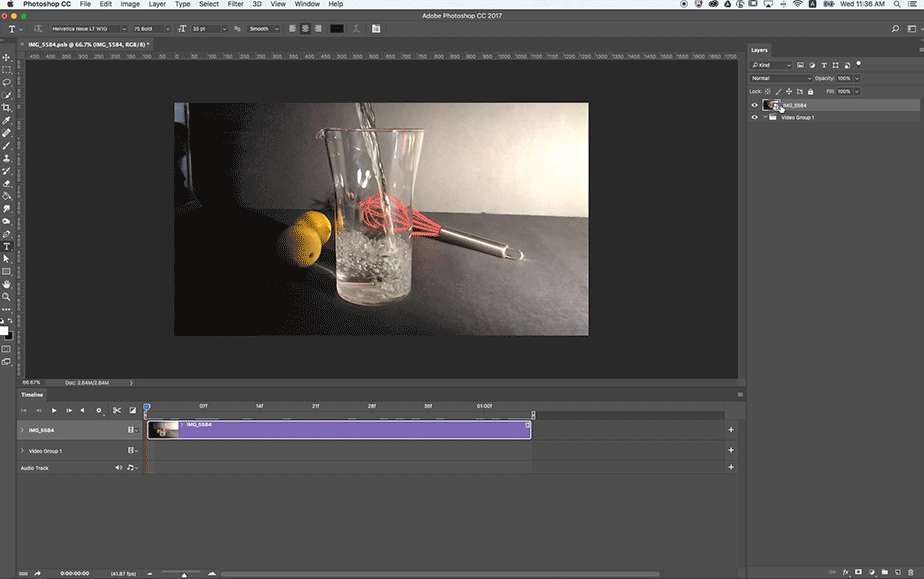The image size is (924, 579).
Task: Toggle the adjustment layers filter
Action: pos(812,65)
